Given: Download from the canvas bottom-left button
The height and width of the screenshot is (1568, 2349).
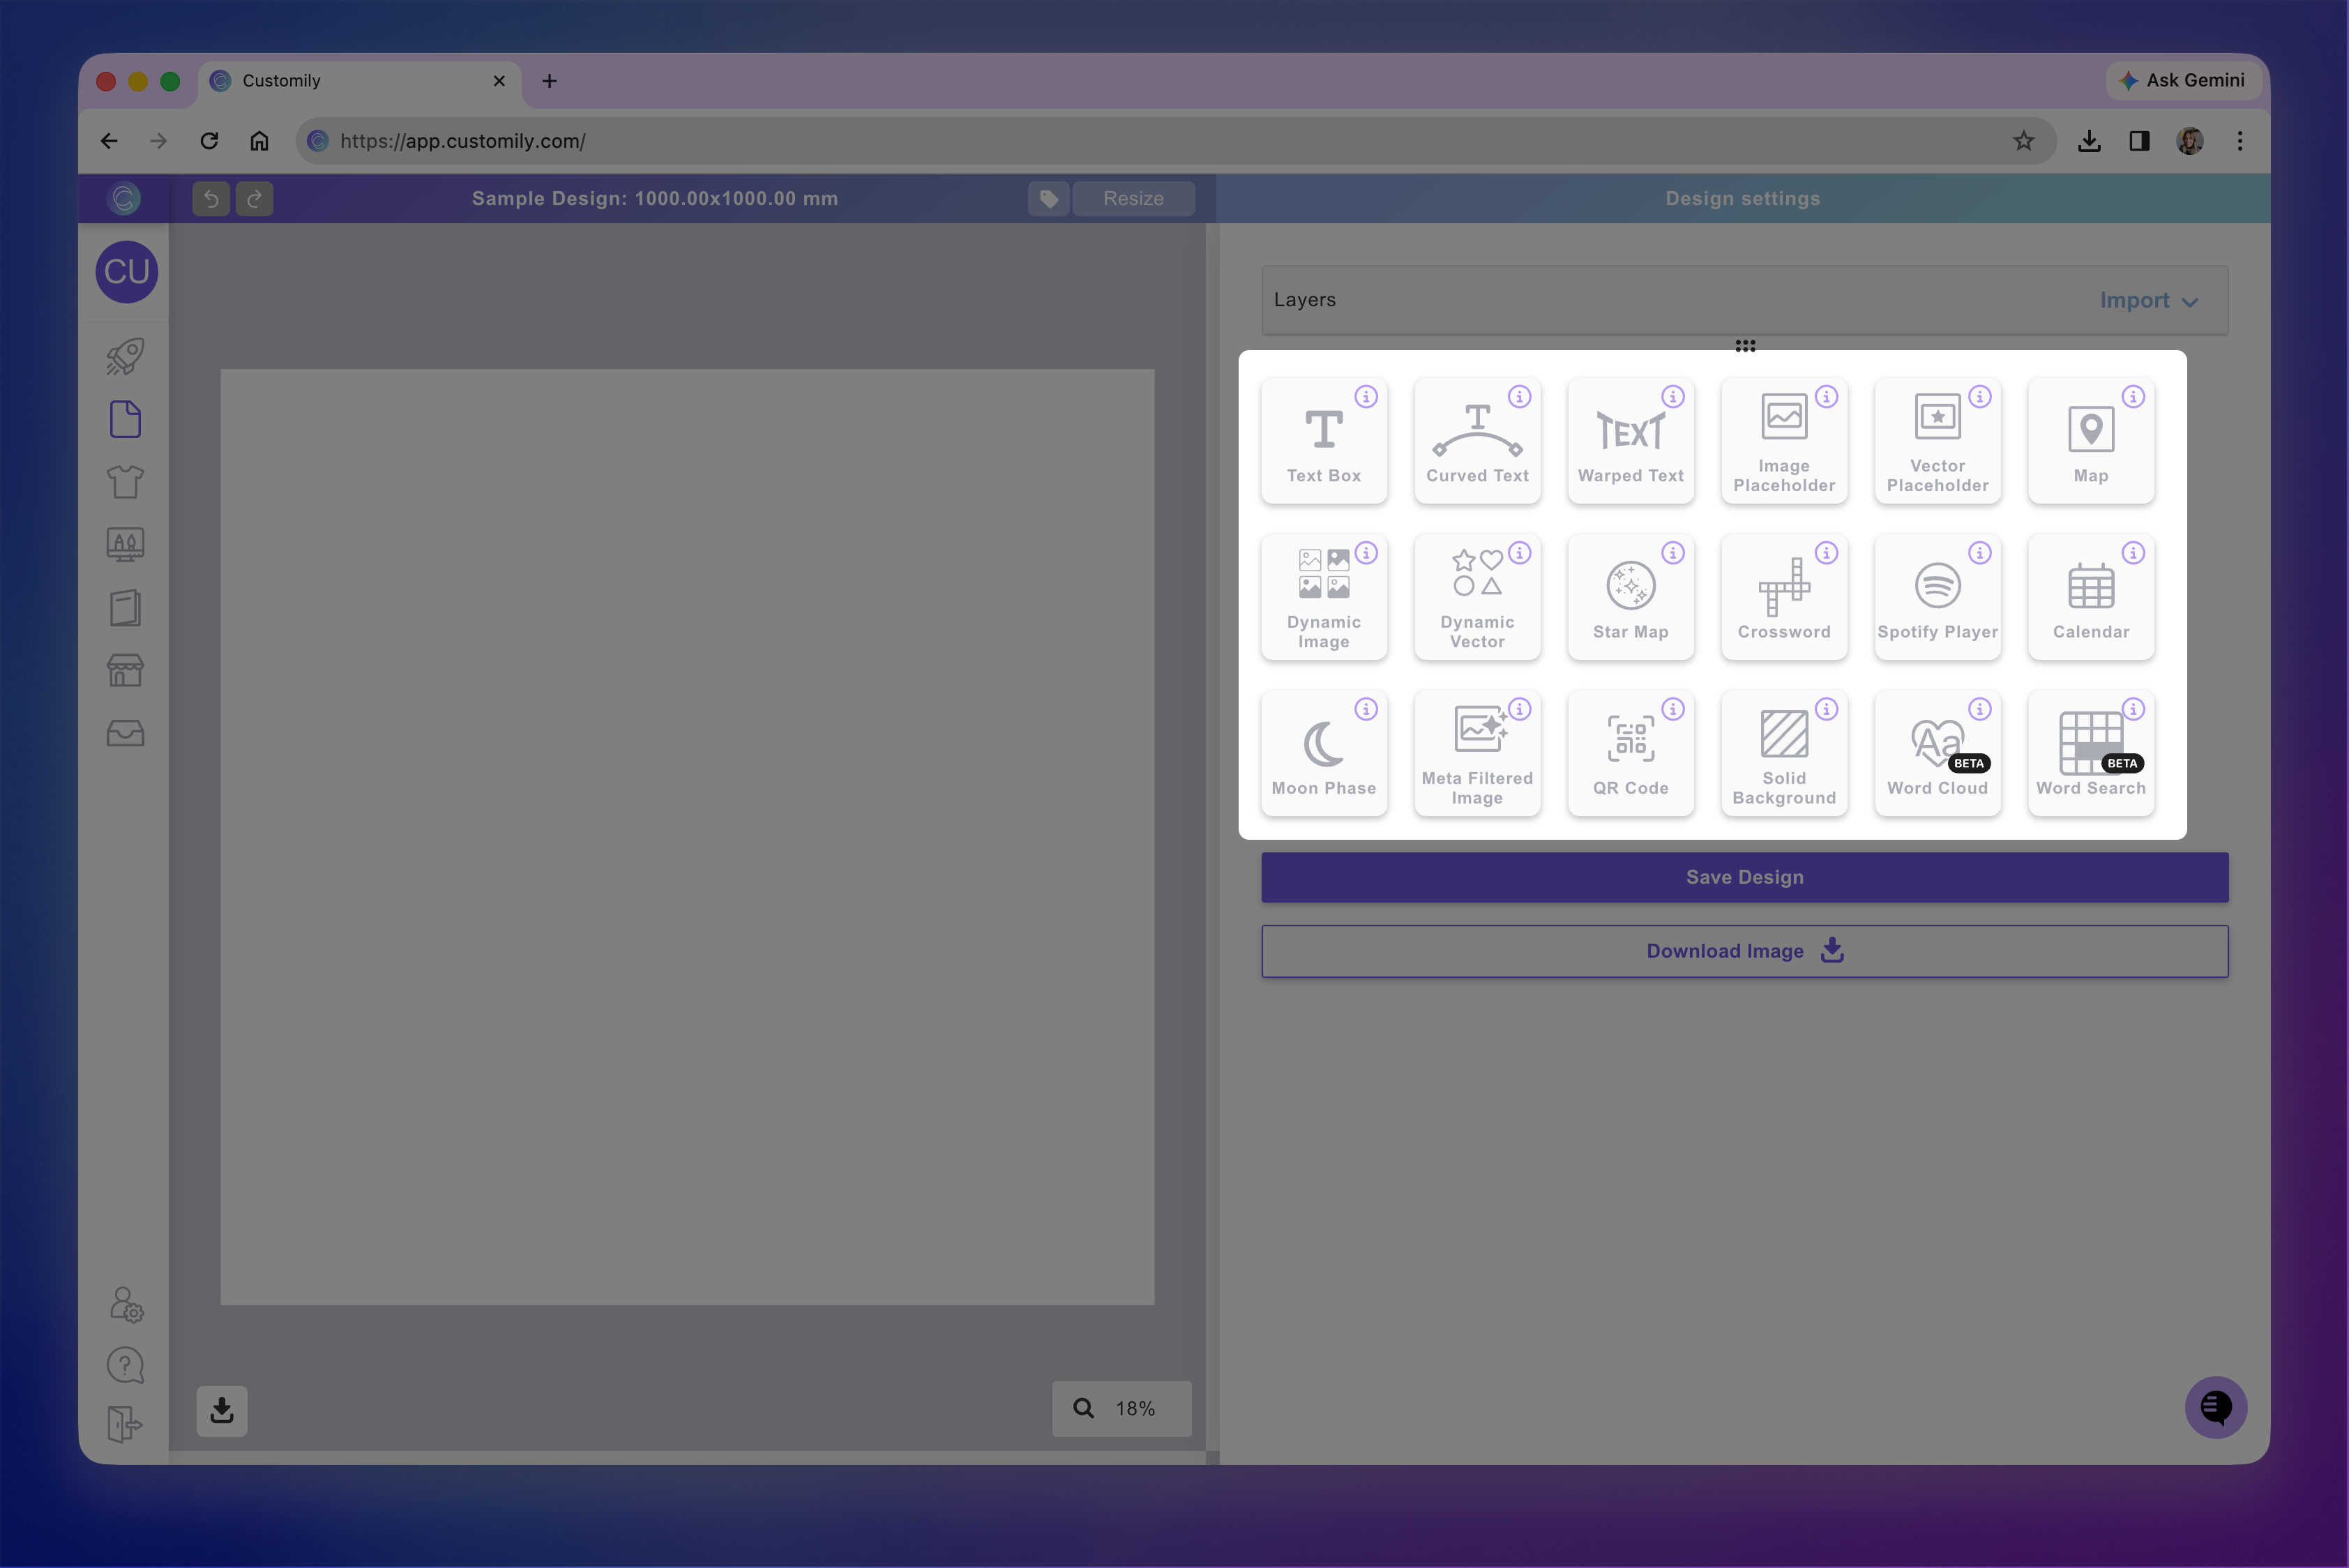Looking at the screenshot, I should pyautogui.click(x=221, y=1411).
